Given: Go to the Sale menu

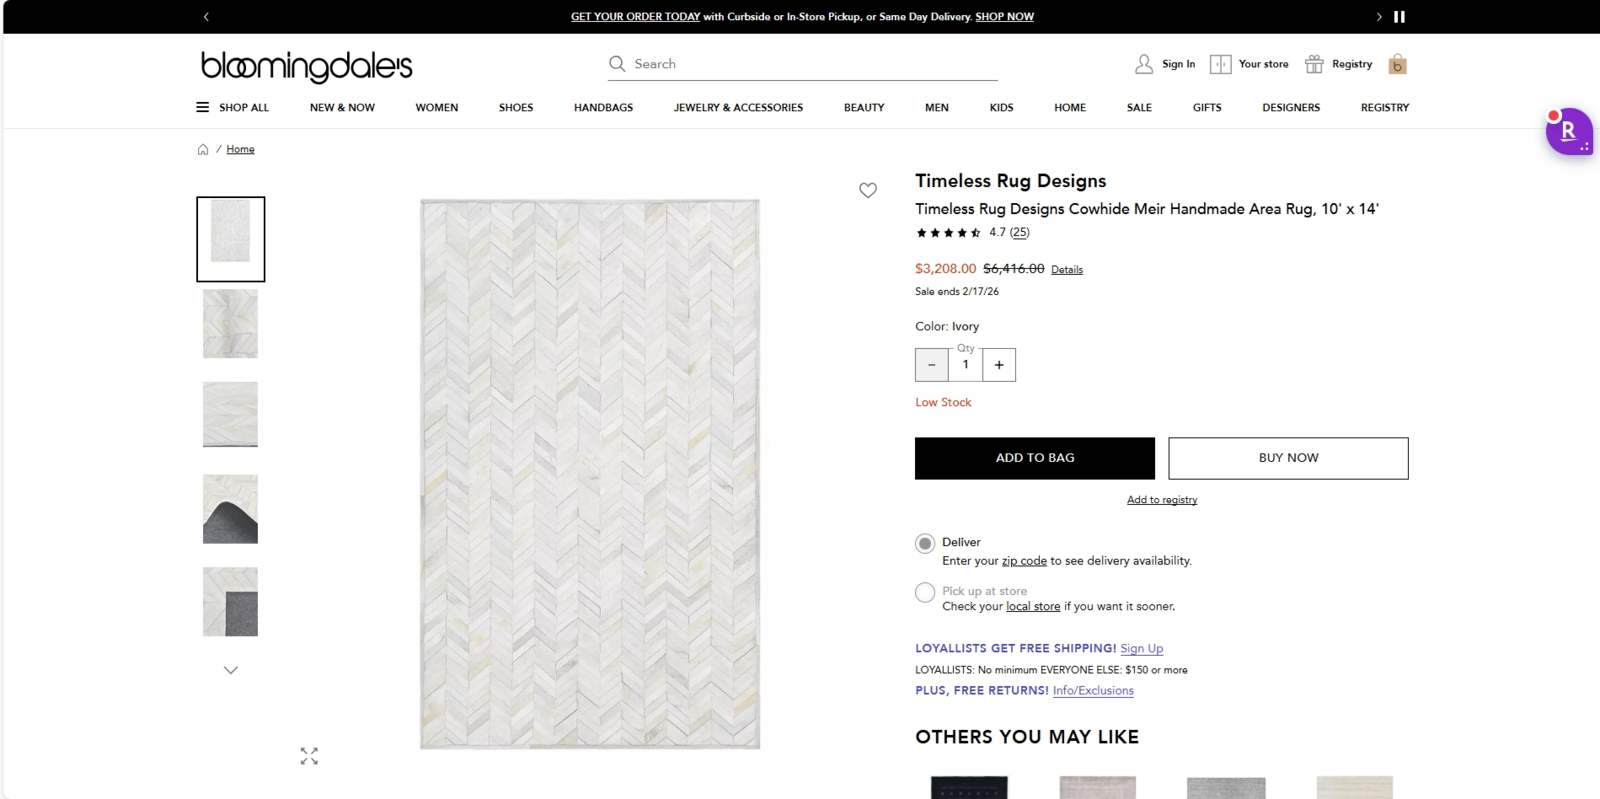Looking at the screenshot, I should click(1139, 107).
